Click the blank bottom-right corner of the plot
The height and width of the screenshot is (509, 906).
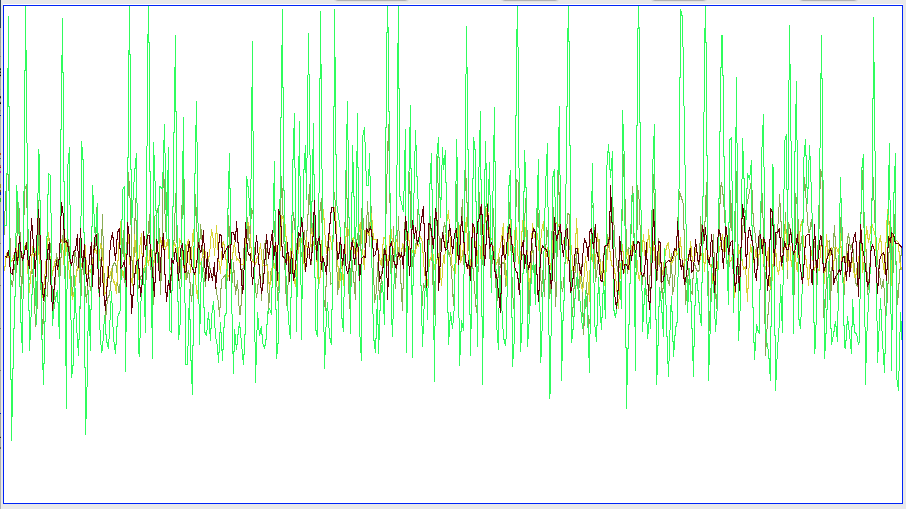pos(885,490)
